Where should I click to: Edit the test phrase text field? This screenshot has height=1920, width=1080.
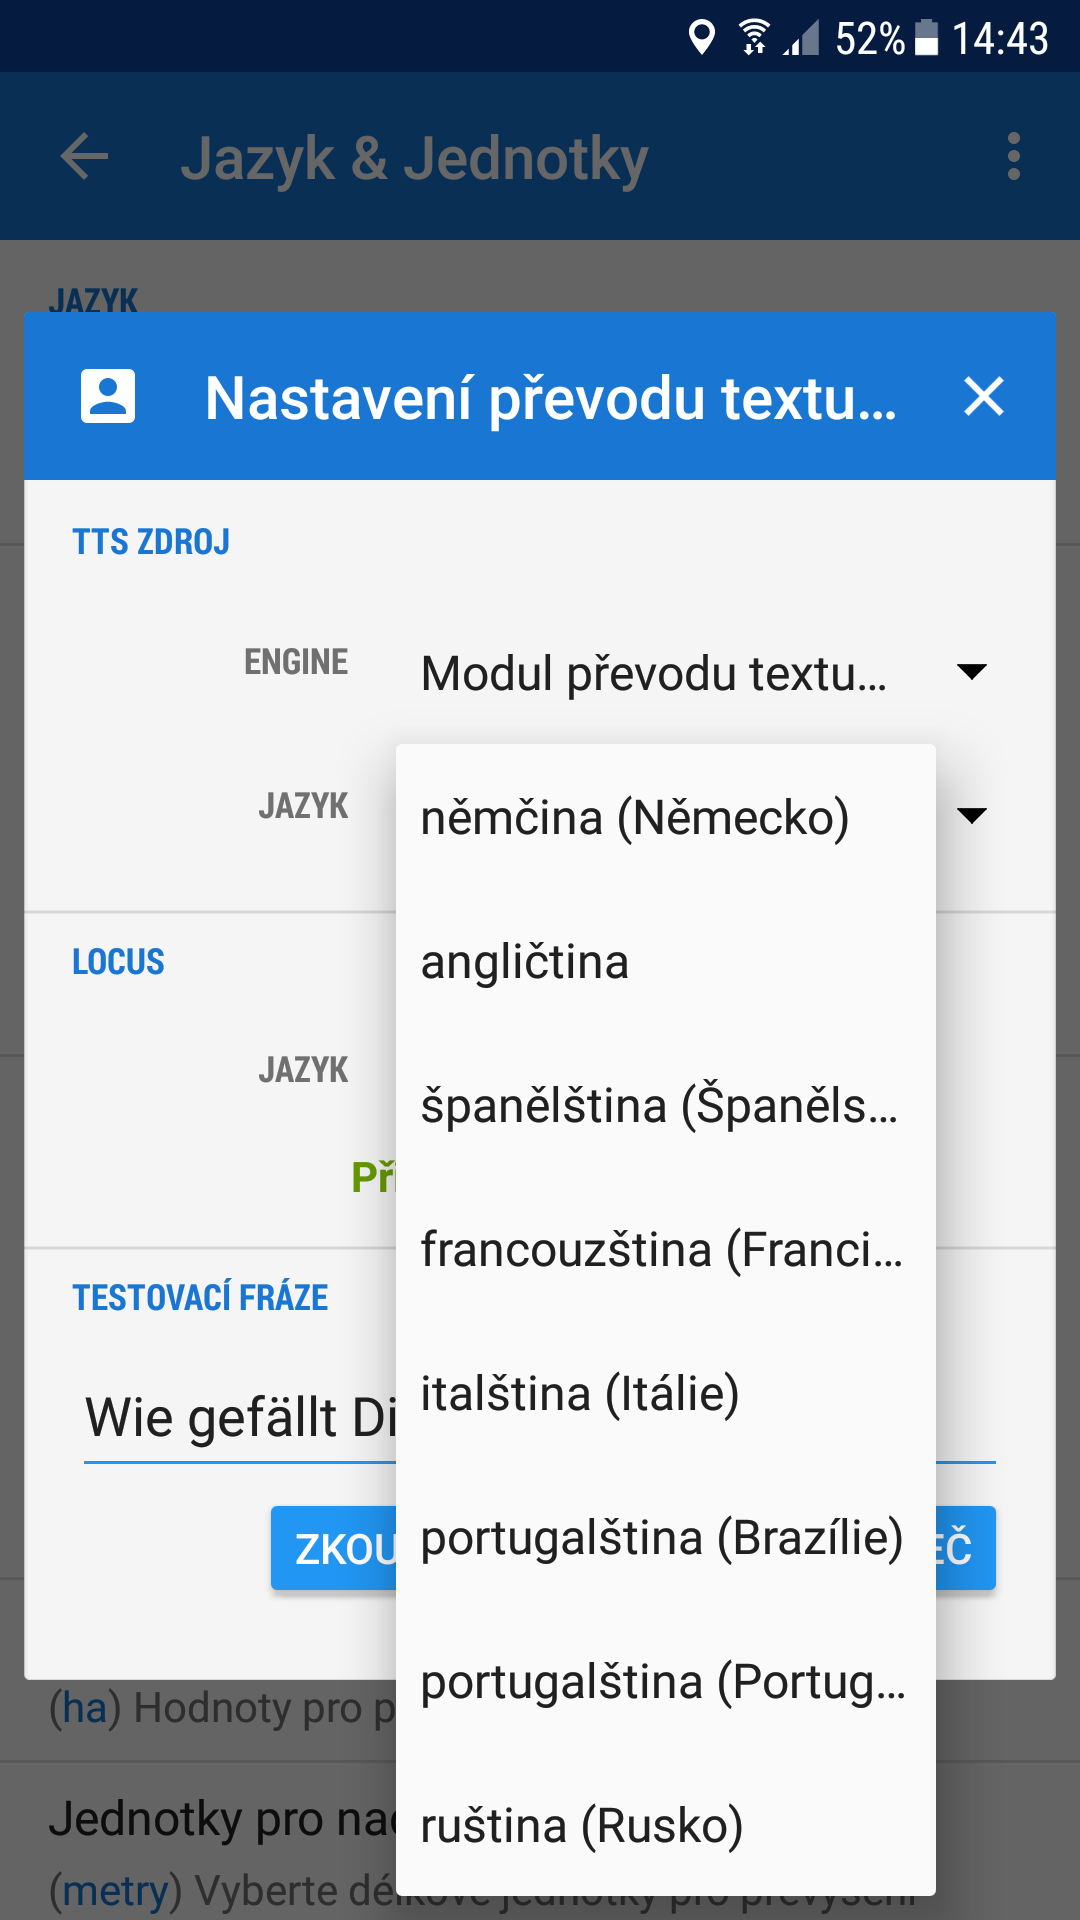tap(240, 1418)
